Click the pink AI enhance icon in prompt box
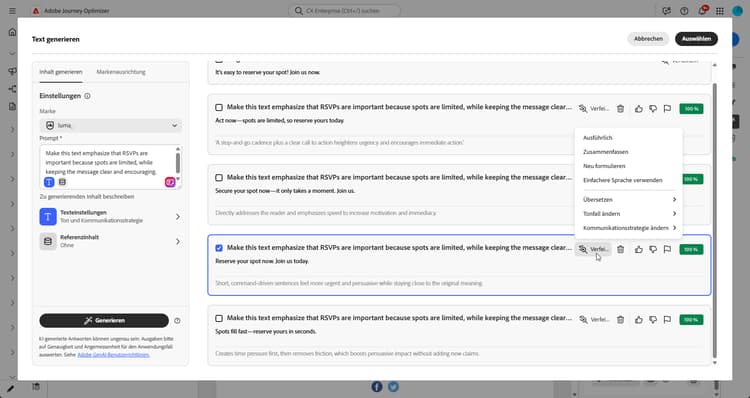 [x=170, y=182]
